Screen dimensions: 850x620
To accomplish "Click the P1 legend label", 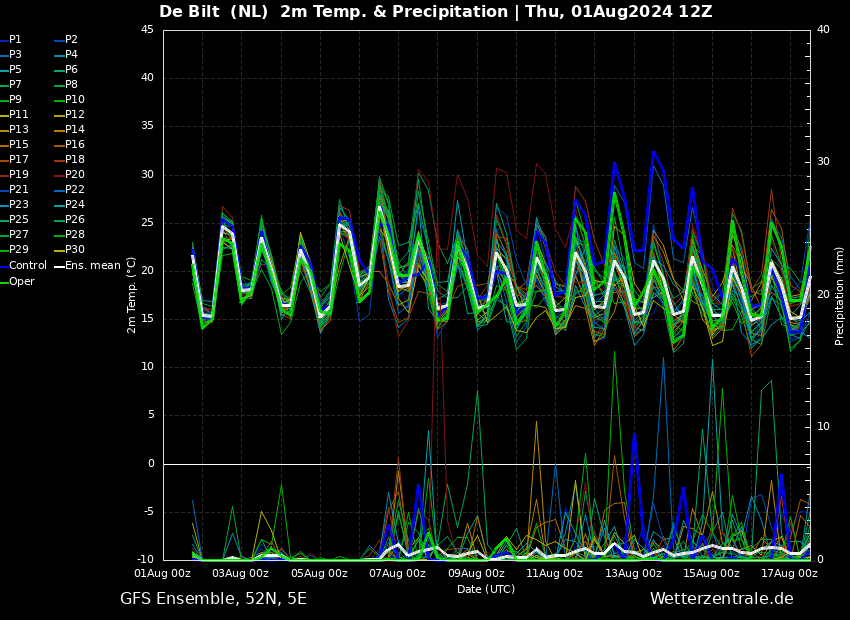I will (x=15, y=40).
